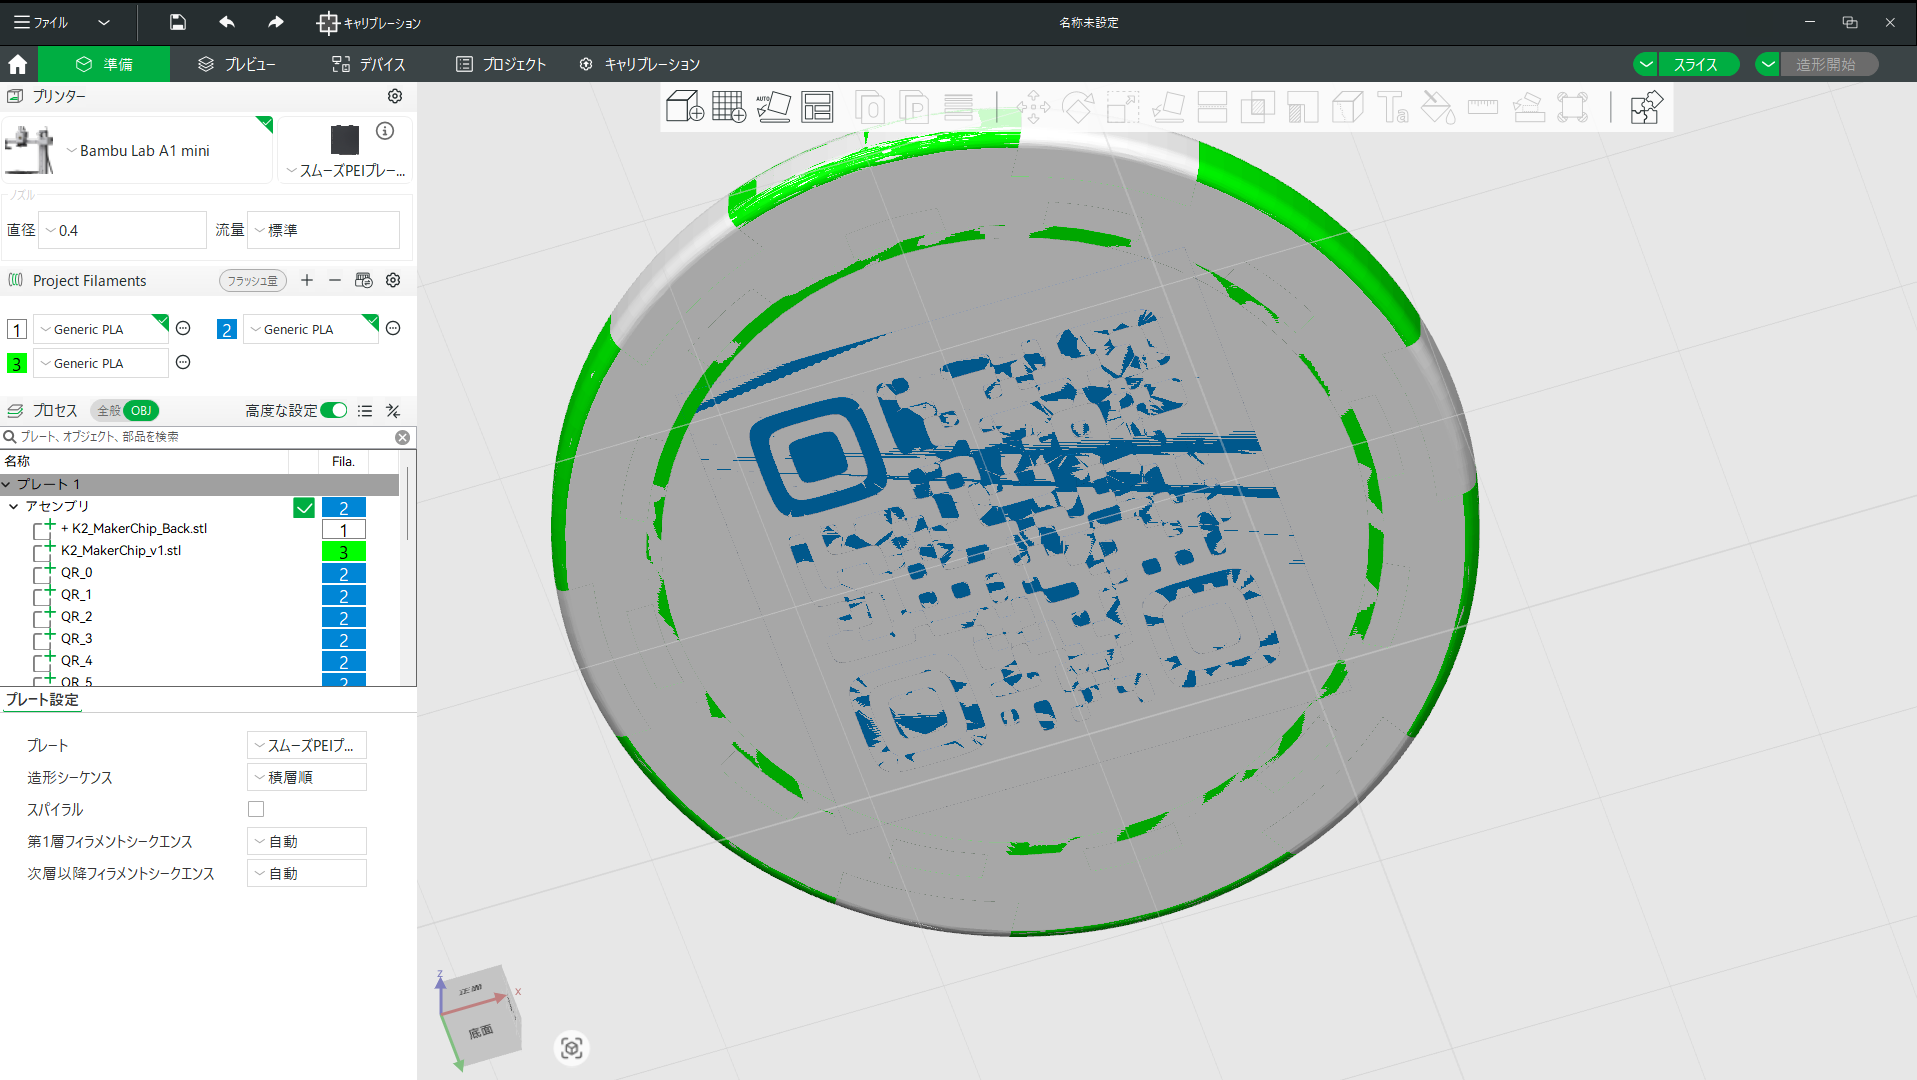This screenshot has height=1080, width=1917.
Task: Switch to the デバイス tab
Action: pos(369,64)
